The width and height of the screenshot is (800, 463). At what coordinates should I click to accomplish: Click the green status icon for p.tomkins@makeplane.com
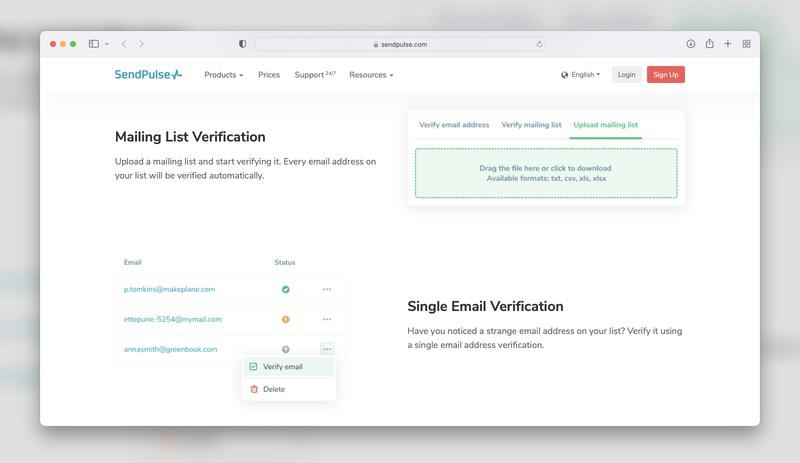pyautogui.click(x=286, y=289)
